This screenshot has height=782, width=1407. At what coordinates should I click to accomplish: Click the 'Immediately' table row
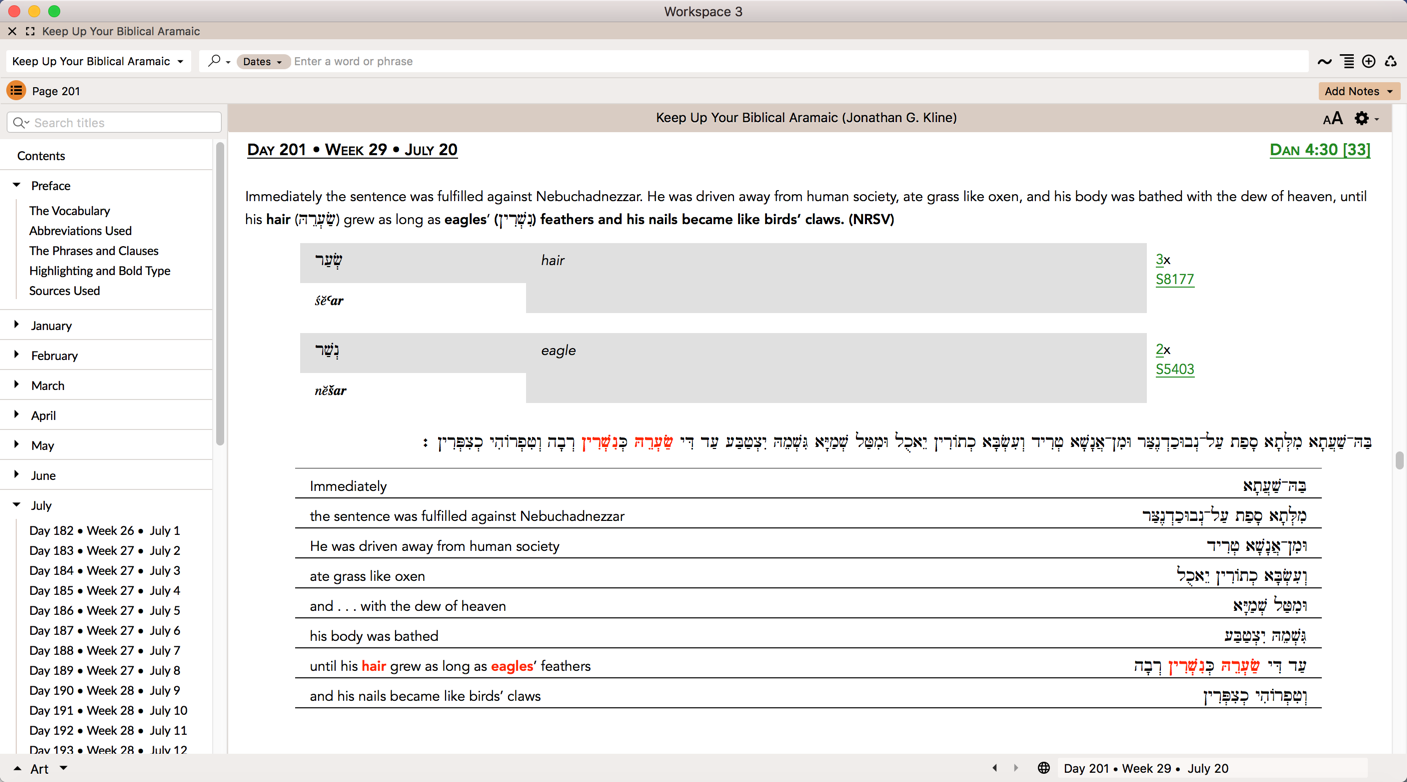coord(808,486)
